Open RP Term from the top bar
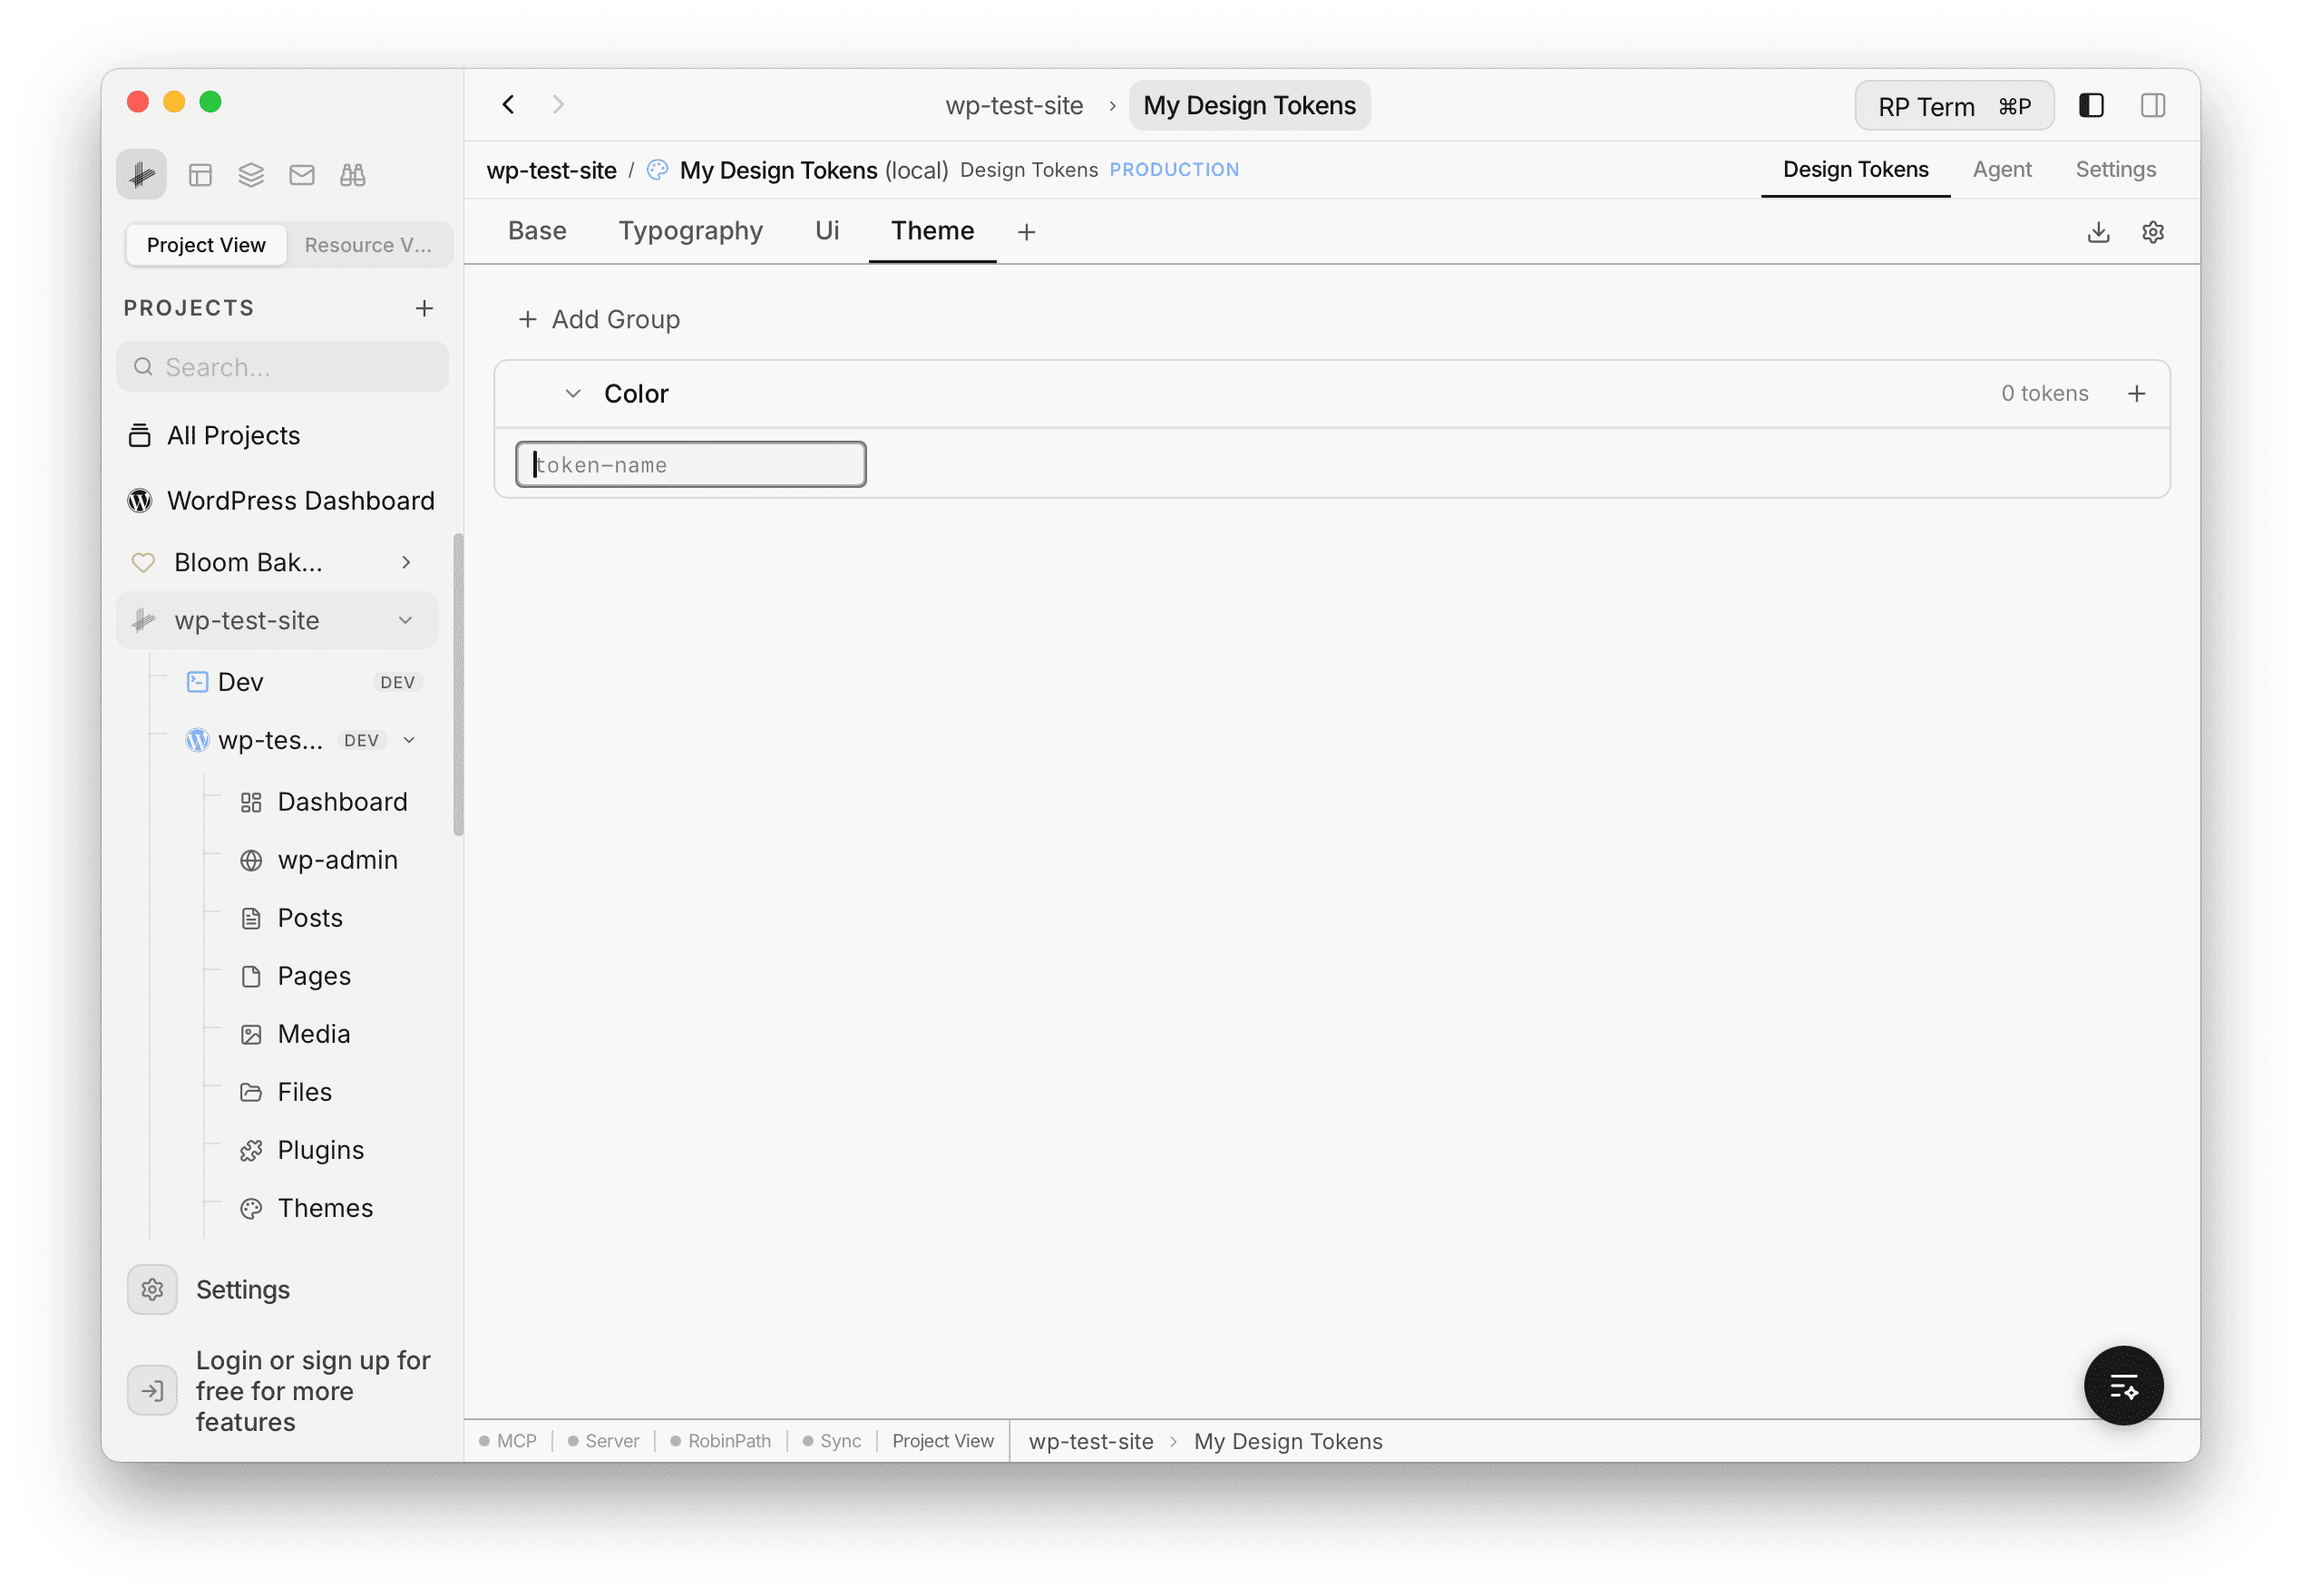 pos(1953,105)
